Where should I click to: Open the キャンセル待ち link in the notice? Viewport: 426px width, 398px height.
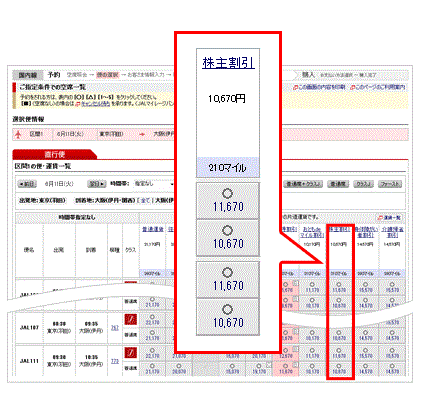96,104
